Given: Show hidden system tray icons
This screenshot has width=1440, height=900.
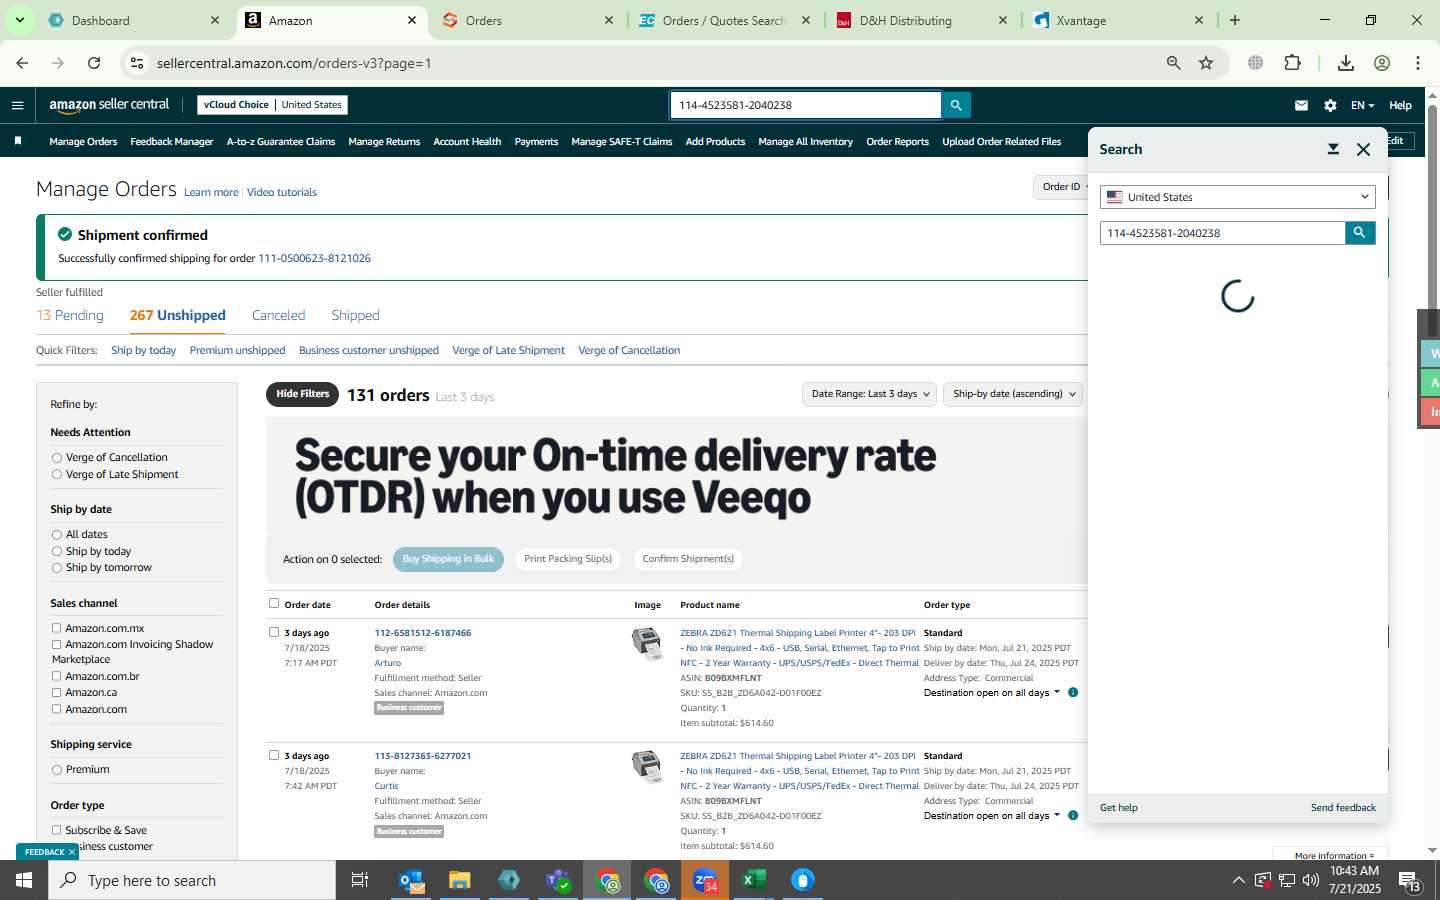Looking at the screenshot, I should 1238,880.
